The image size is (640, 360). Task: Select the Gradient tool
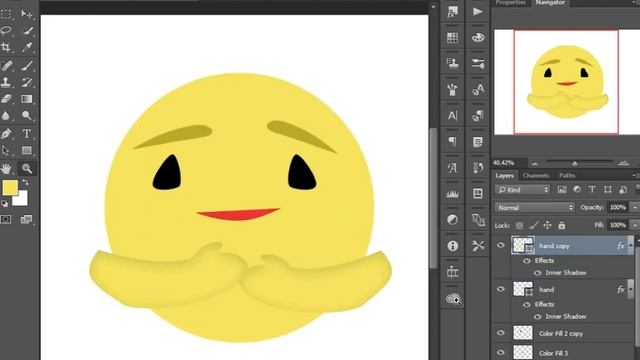tap(27, 99)
